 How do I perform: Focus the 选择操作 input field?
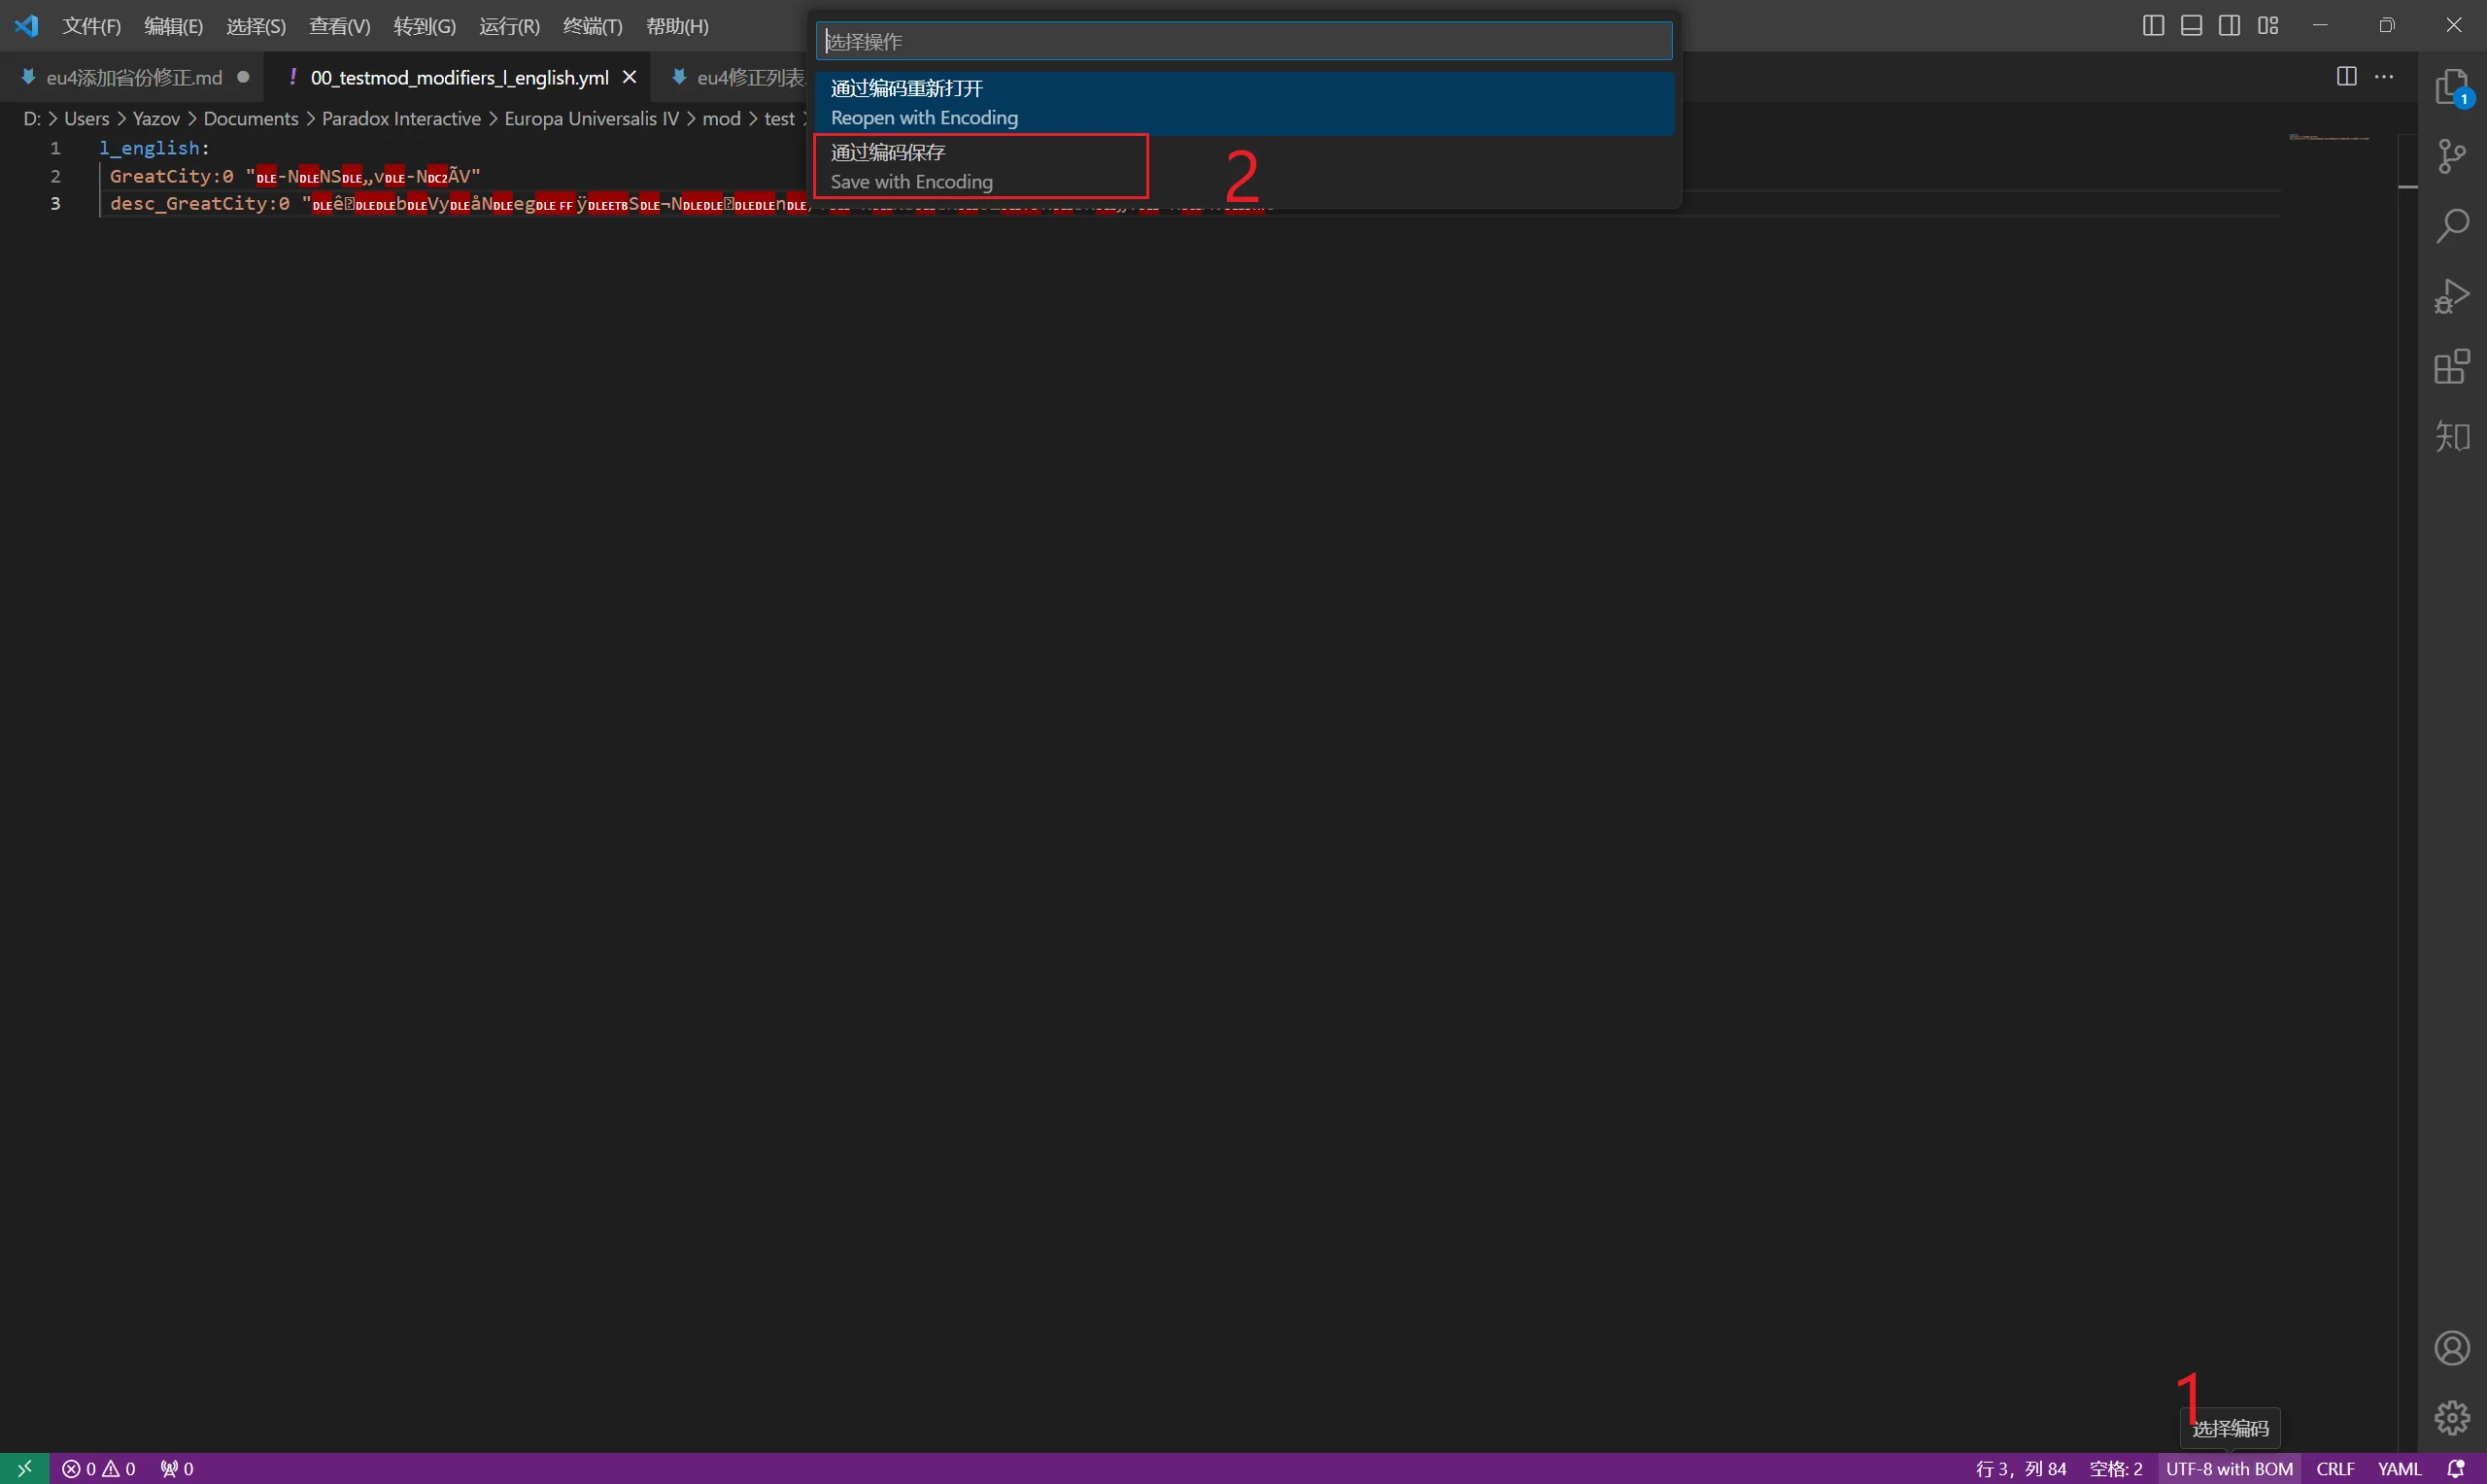click(1244, 41)
